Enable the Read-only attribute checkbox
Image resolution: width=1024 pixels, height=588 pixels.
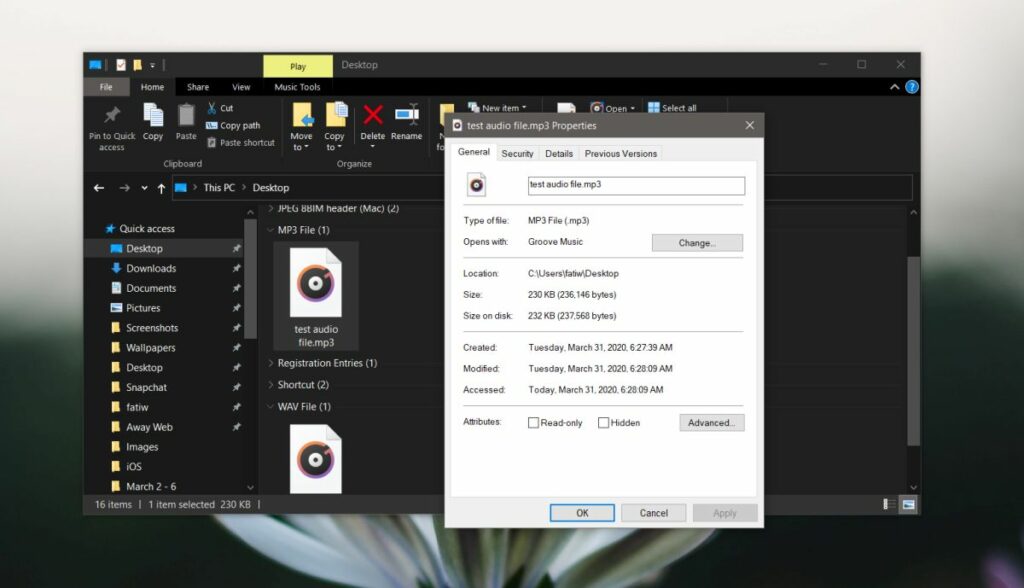(534, 422)
